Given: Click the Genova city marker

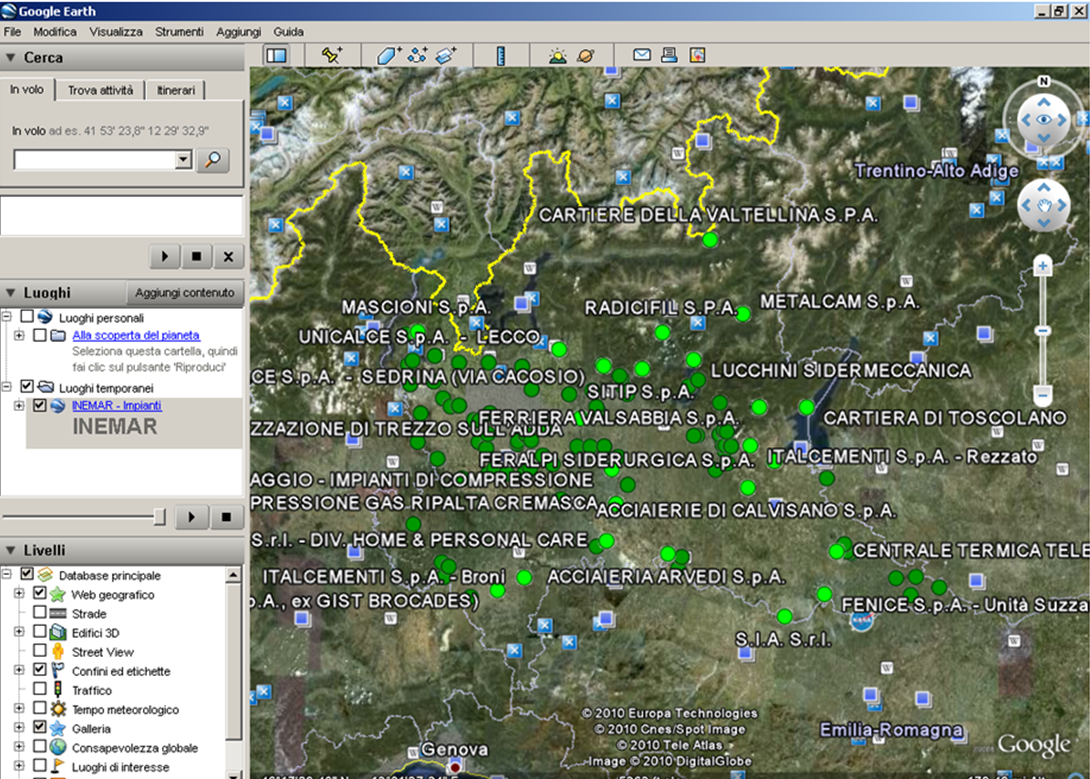Looking at the screenshot, I should pyautogui.click(x=455, y=767).
